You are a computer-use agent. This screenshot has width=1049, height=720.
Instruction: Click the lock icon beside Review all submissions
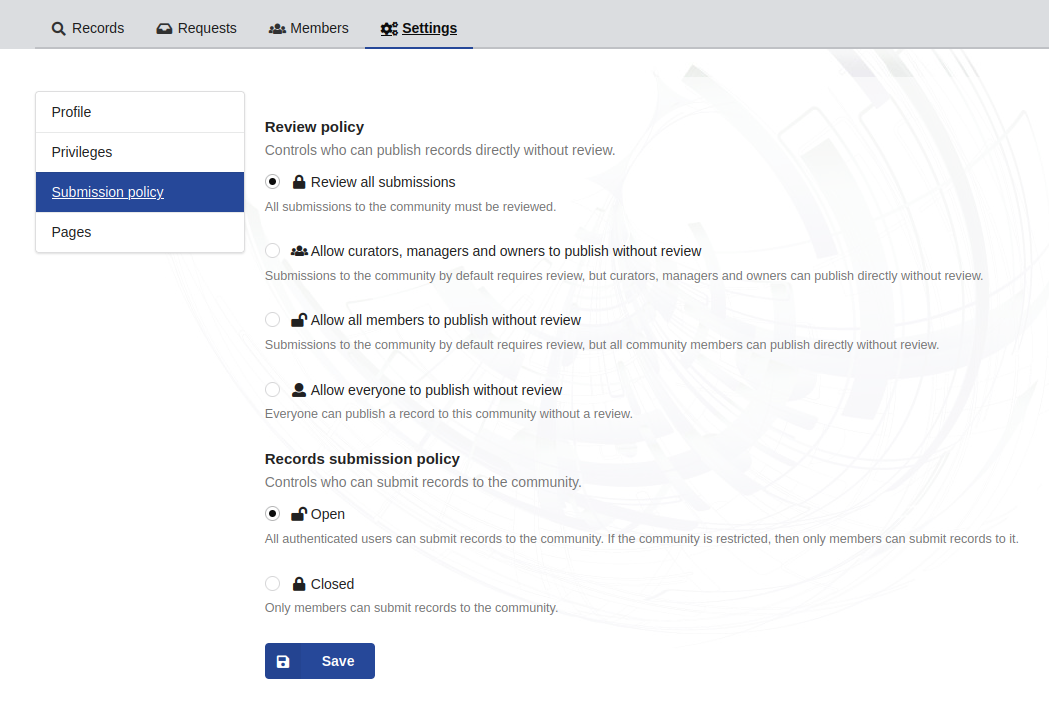297,181
